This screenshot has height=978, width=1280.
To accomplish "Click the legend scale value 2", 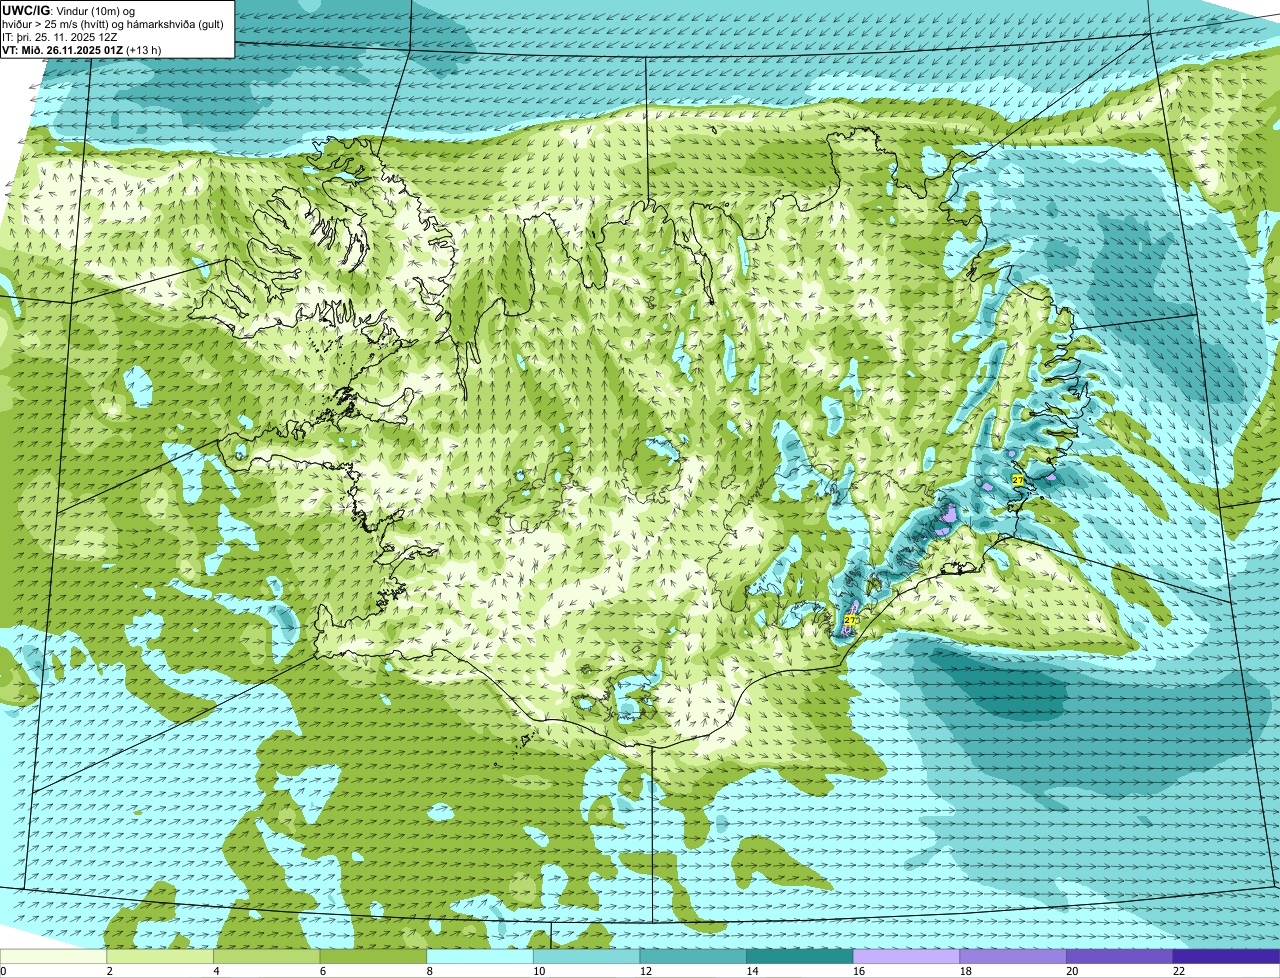I will click(x=109, y=971).
